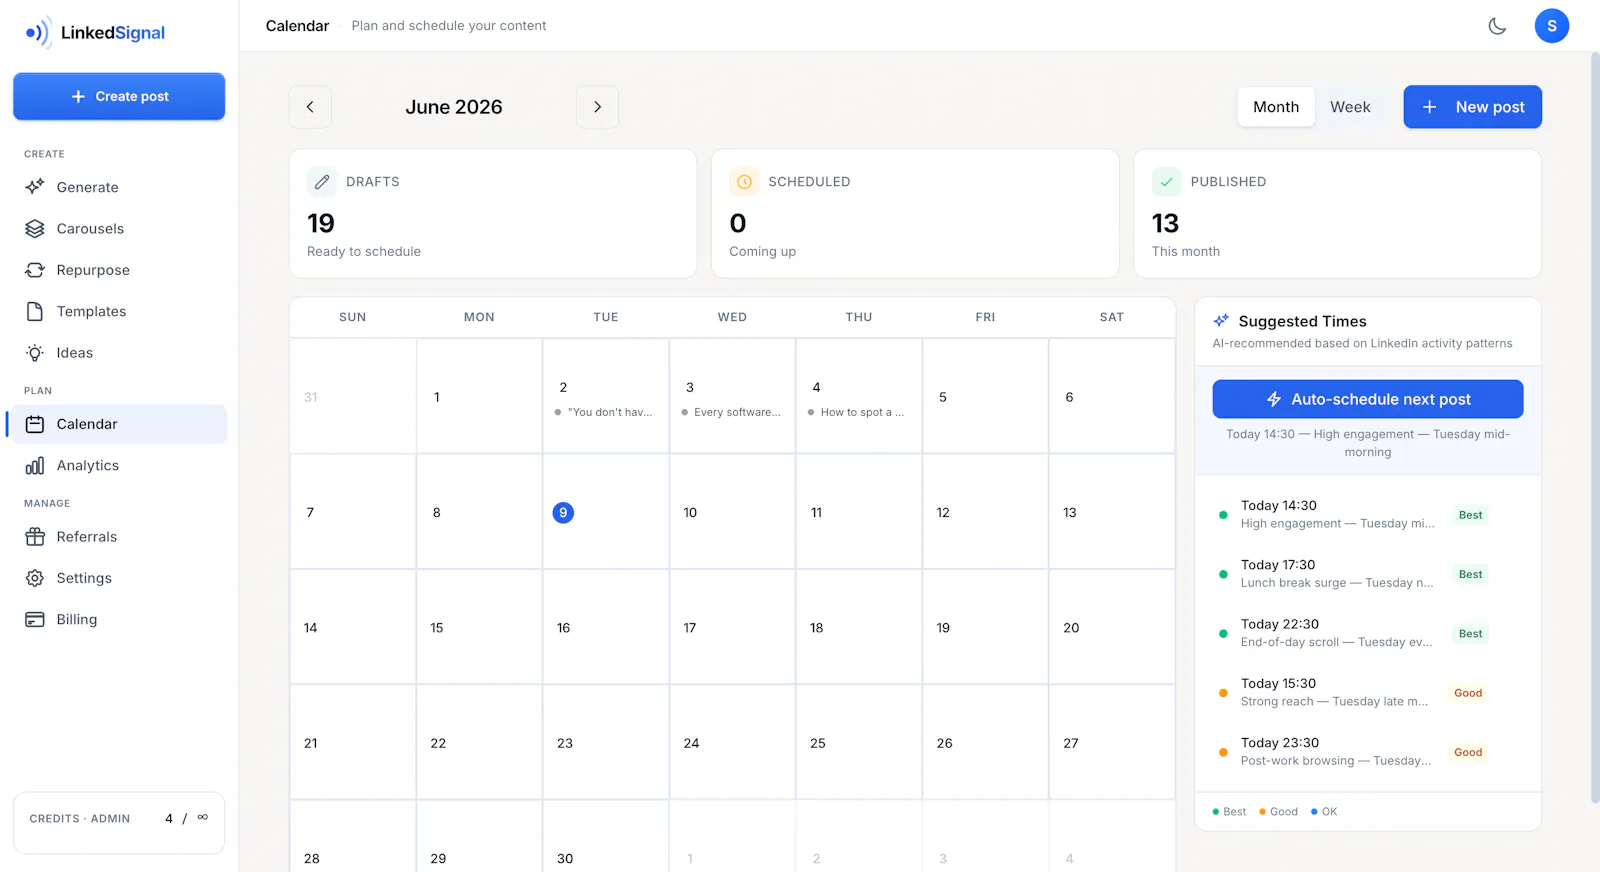
Task: Click the Drafts count 19
Action: (321, 223)
